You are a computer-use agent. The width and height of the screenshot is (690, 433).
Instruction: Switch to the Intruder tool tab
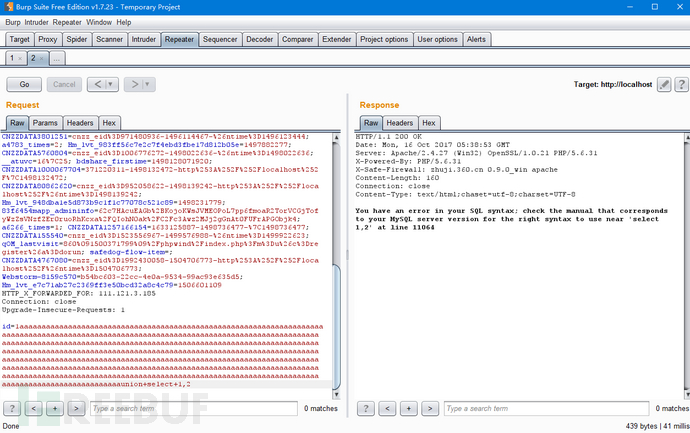click(x=144, y=39)
